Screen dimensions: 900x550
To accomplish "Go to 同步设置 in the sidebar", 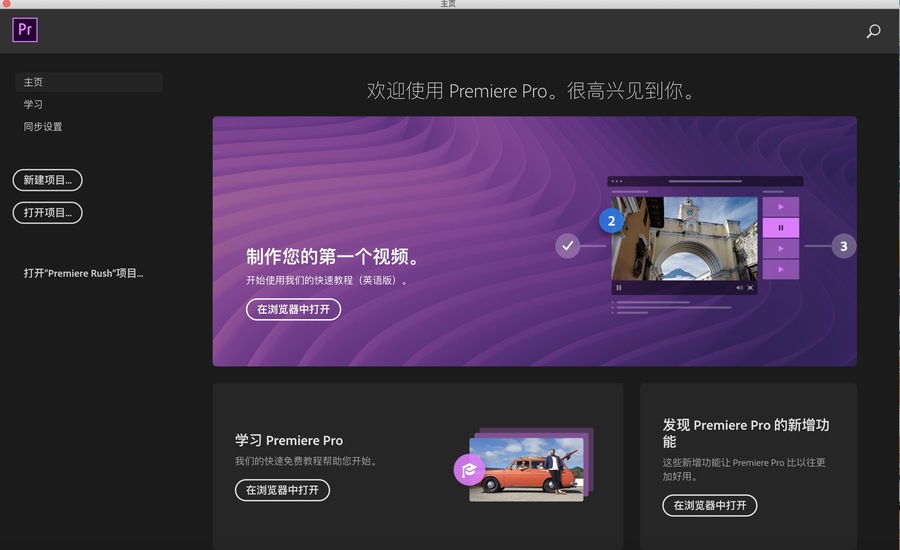I will [x=42, y=126].
